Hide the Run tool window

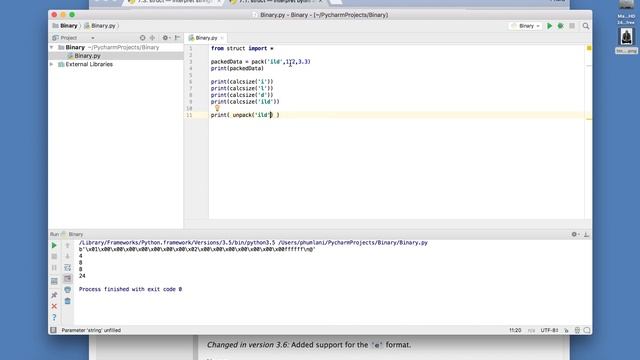click(x=587, y=234)
